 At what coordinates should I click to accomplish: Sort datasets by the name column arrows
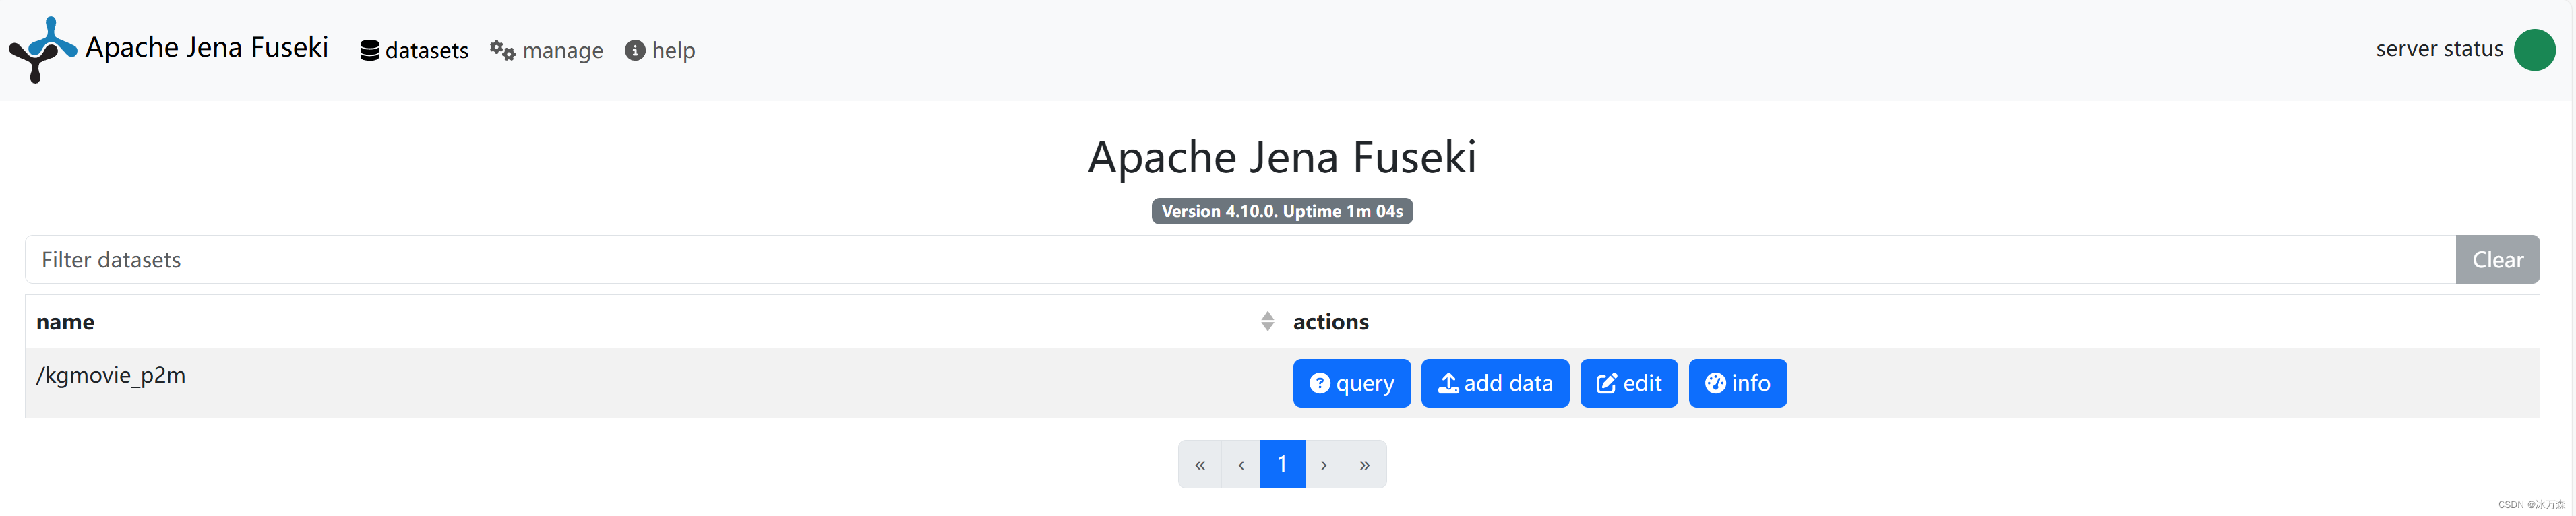click(x=1267, y=321)
